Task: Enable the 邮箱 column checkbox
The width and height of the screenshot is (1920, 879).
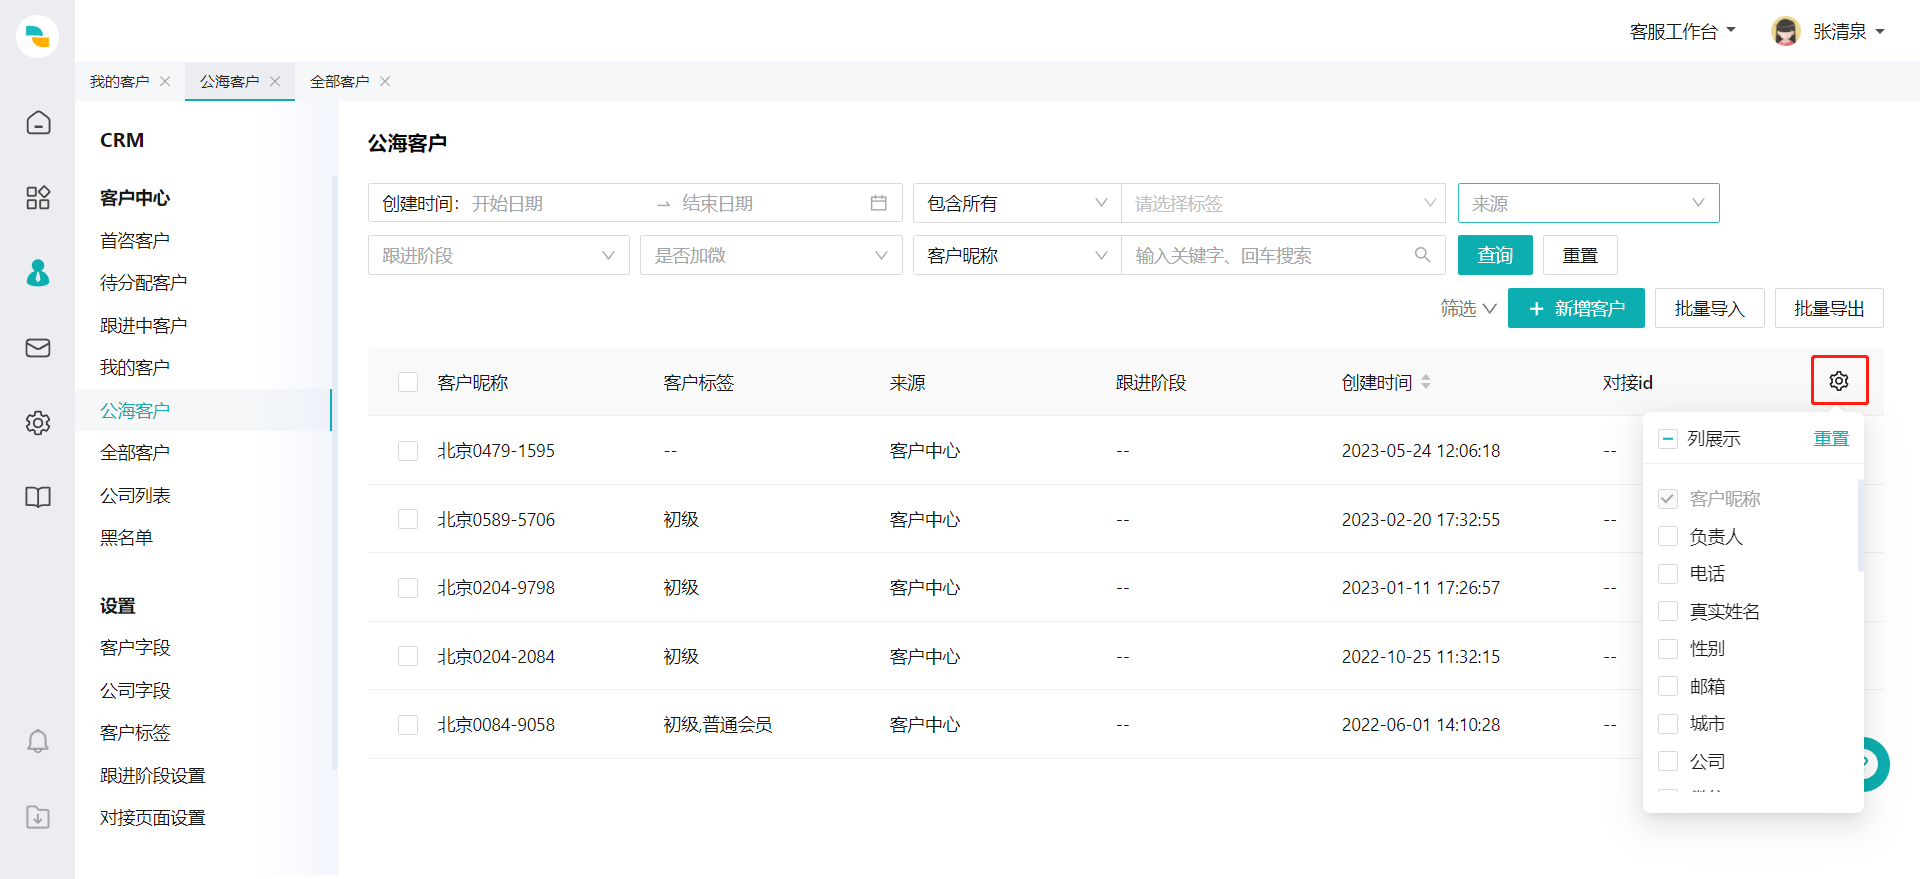Action: 1668,686
